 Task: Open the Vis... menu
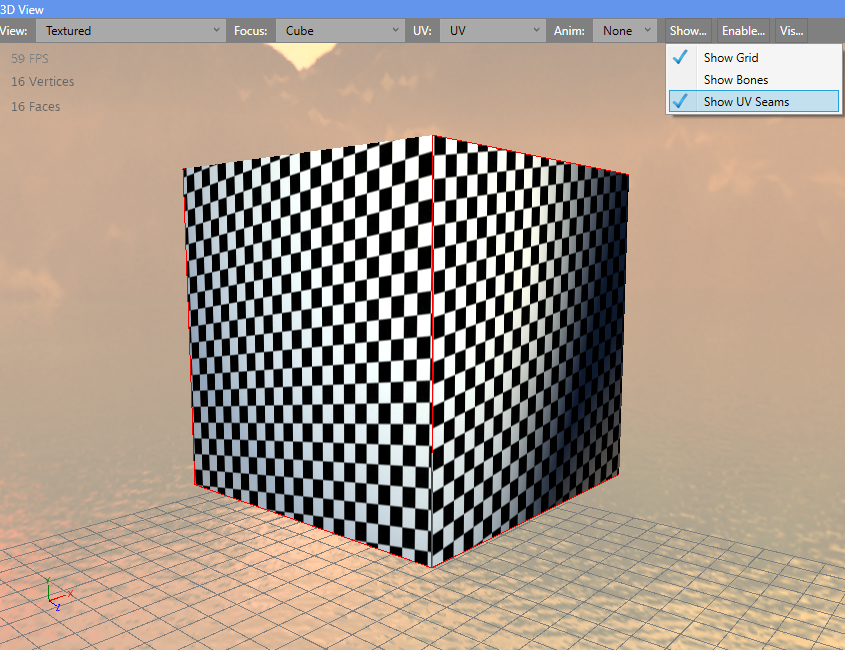click(x=791, y=31)
